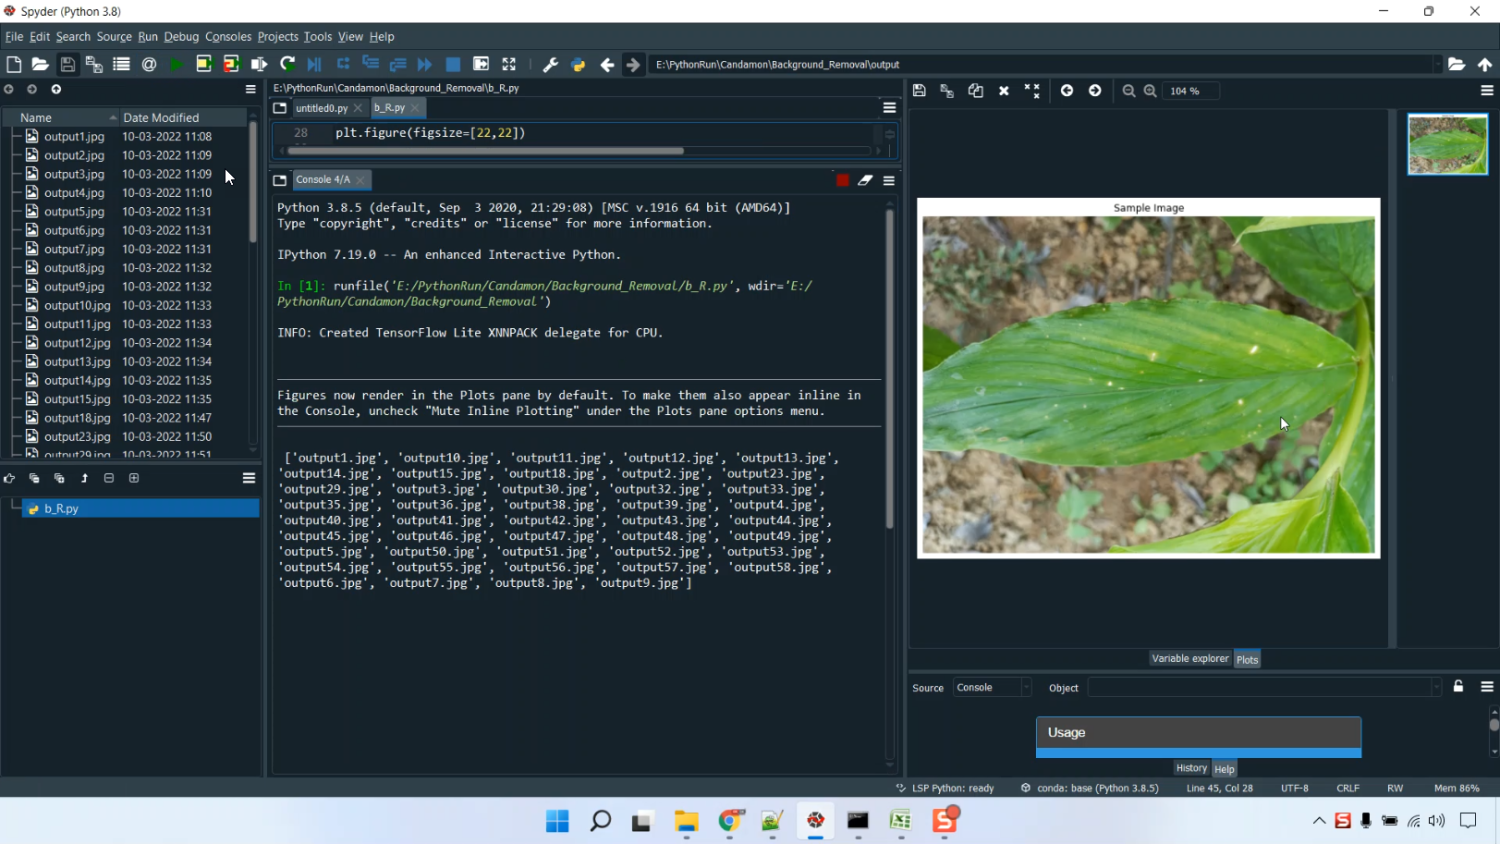This screenshot has width=1500, height=844.
Task: Switch to the untitled0.py editor tab
Action: coord(321,108)
